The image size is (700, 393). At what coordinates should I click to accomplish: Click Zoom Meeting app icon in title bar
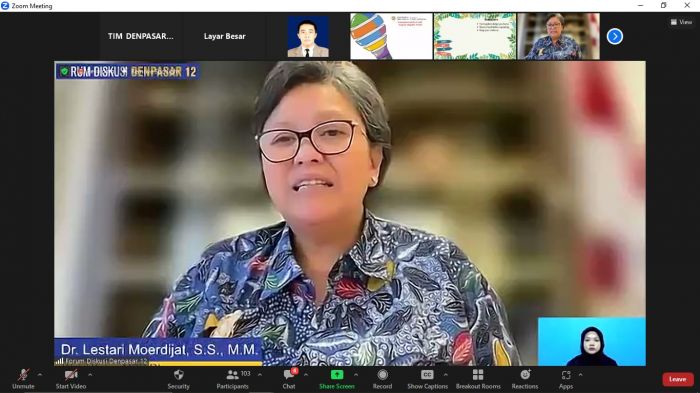pos(5,5)
